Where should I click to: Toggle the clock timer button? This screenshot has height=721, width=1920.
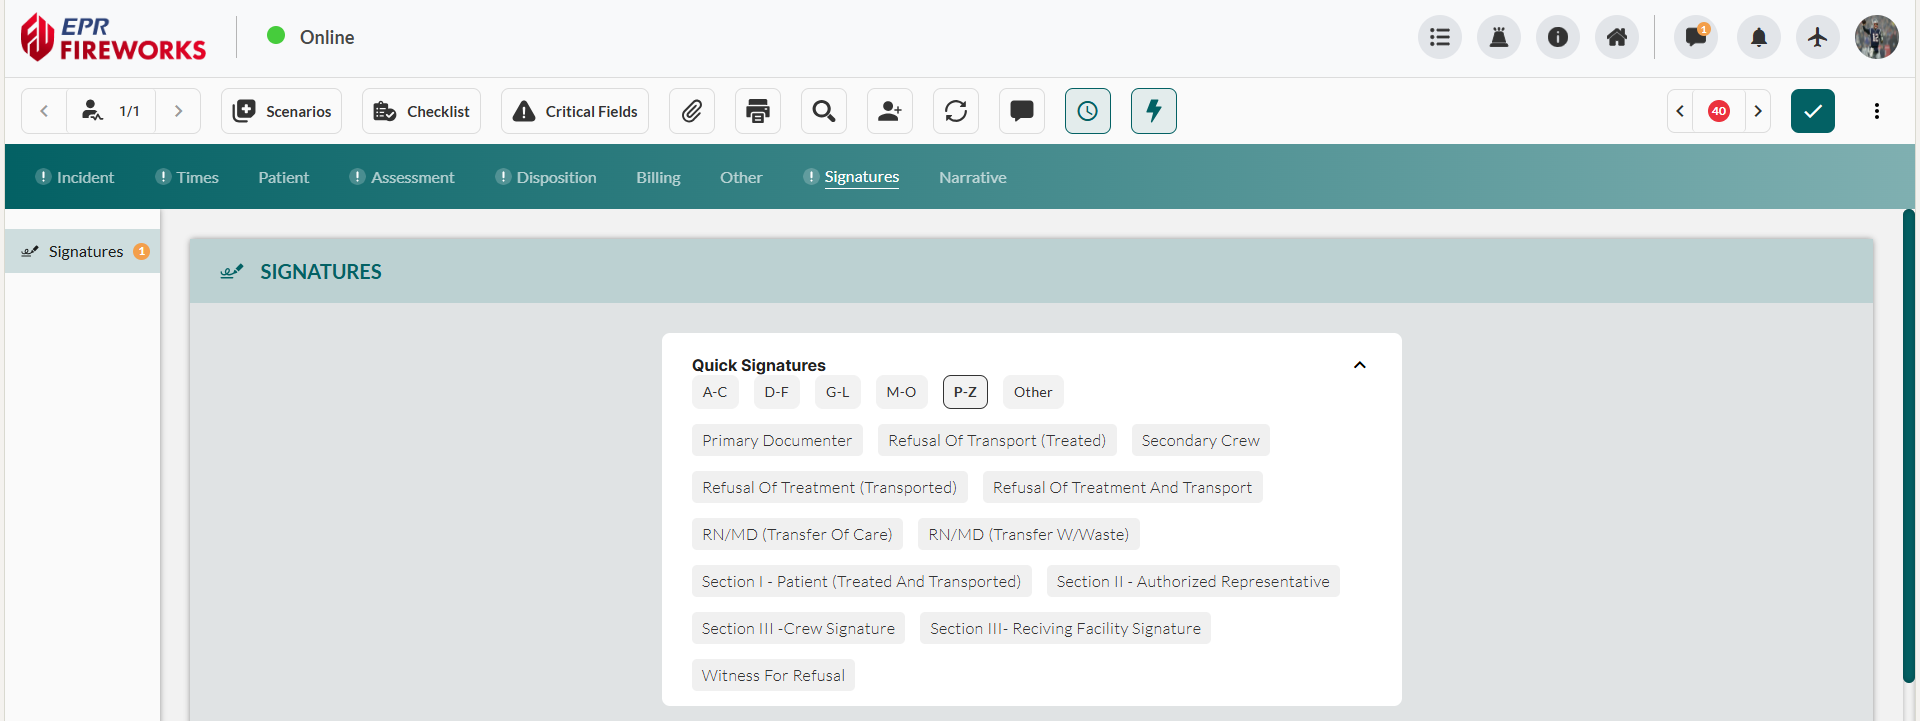[1088, 111]
